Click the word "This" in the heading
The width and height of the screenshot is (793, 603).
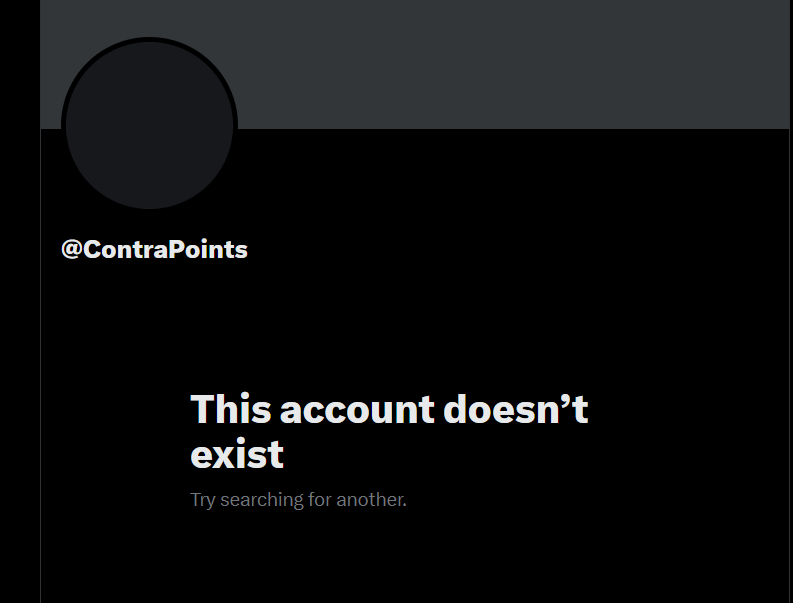coord(231,409)
